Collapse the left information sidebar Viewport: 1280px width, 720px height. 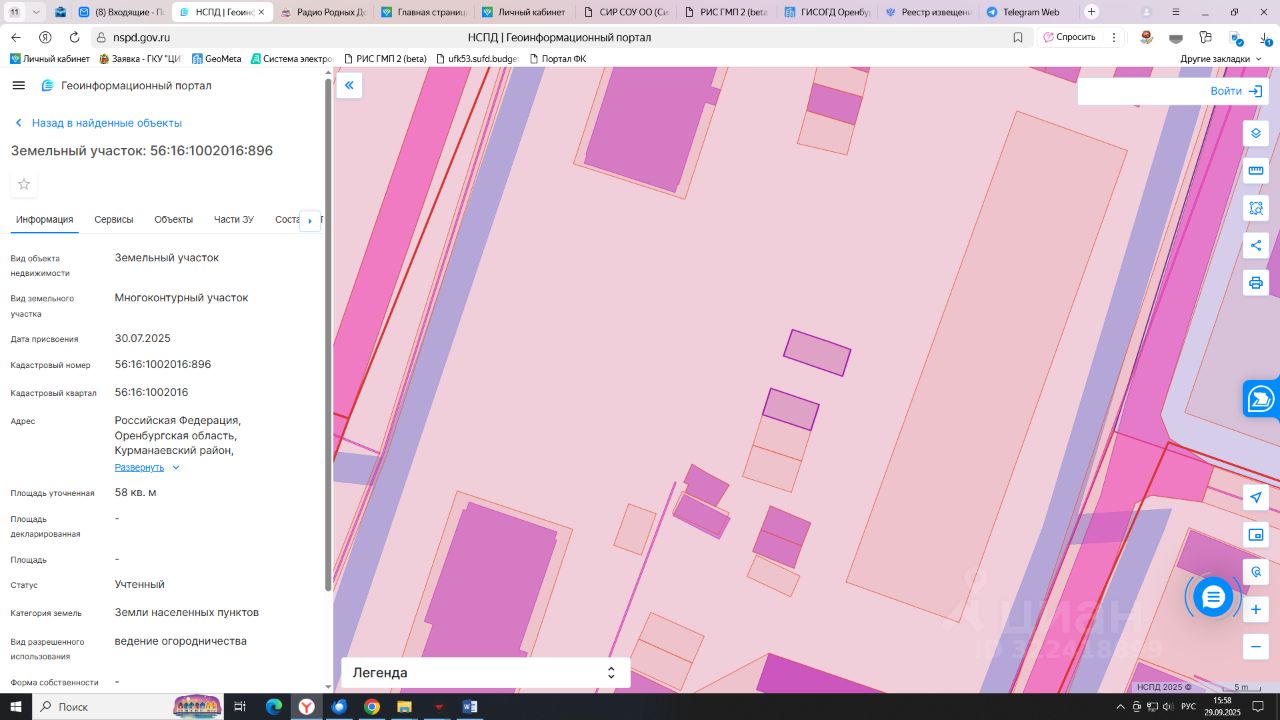[349, 86]
